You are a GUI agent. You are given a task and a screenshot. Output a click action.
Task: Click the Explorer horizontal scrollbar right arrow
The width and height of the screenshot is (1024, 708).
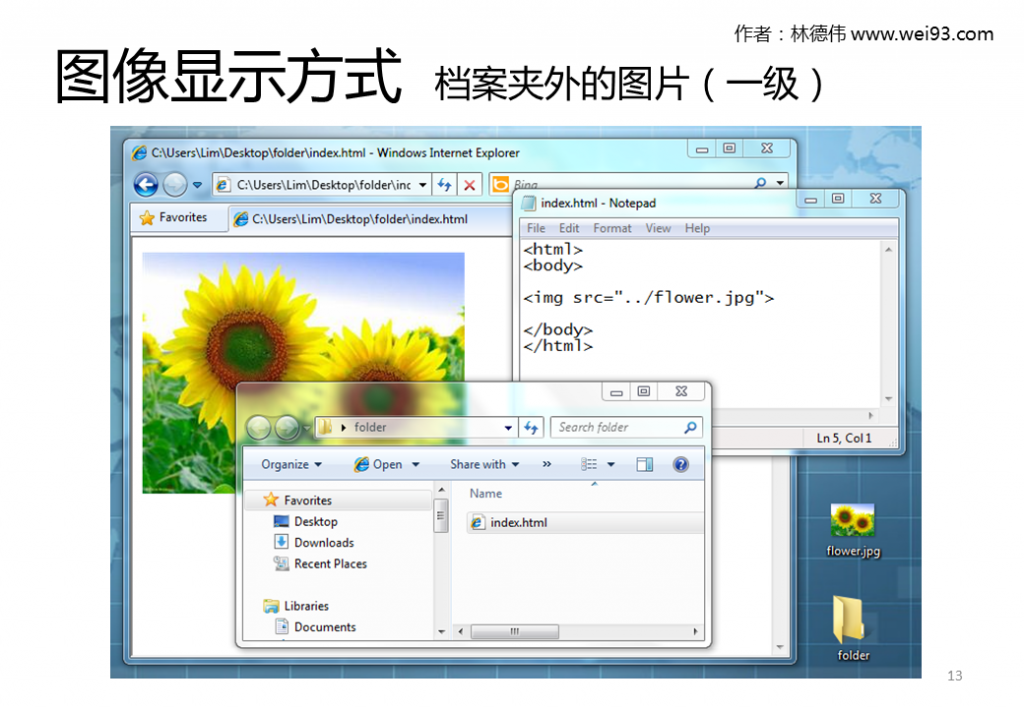pos(695,631)
